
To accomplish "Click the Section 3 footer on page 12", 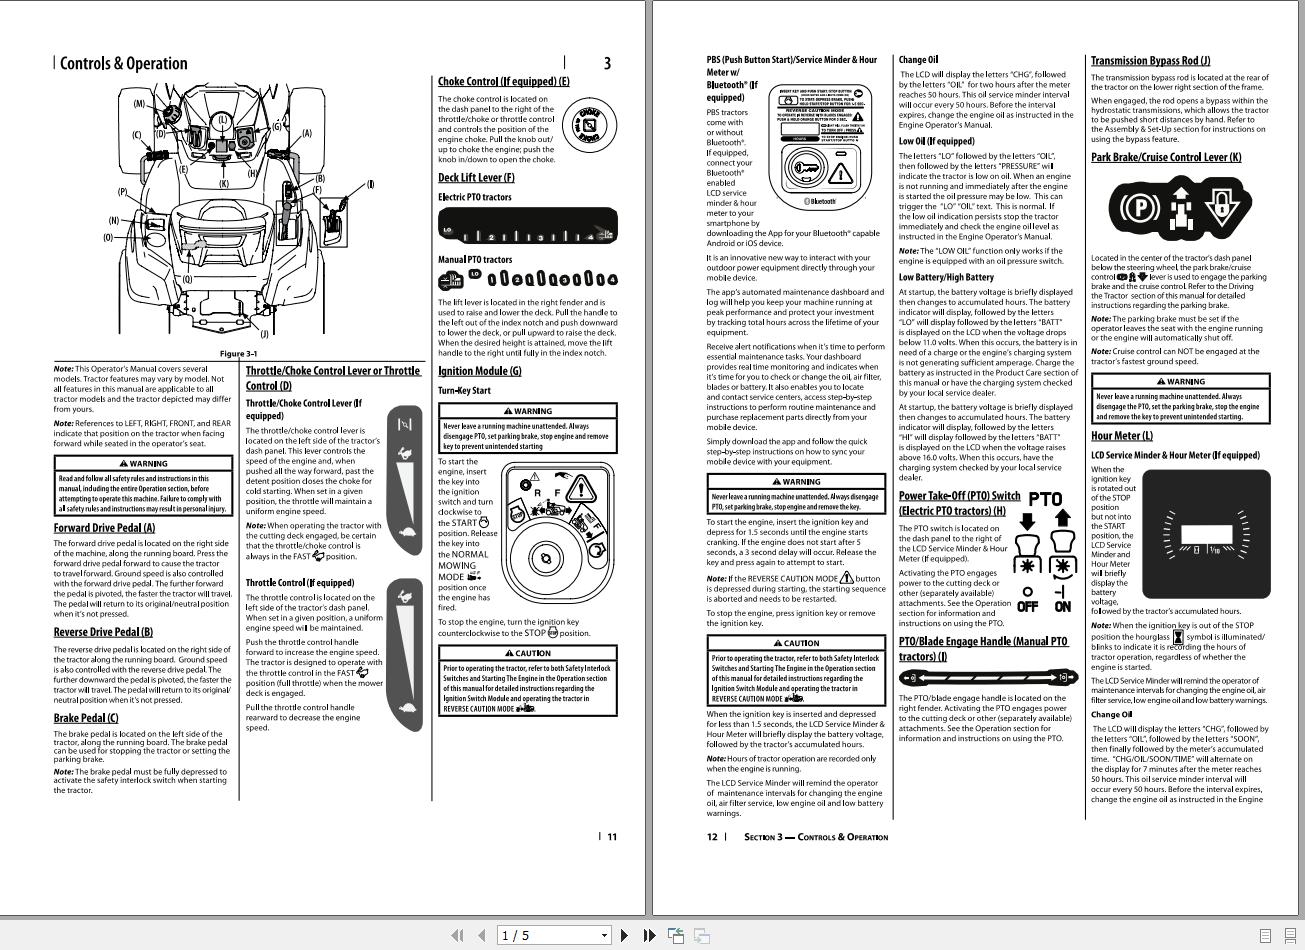I will (x=816, y=837).
